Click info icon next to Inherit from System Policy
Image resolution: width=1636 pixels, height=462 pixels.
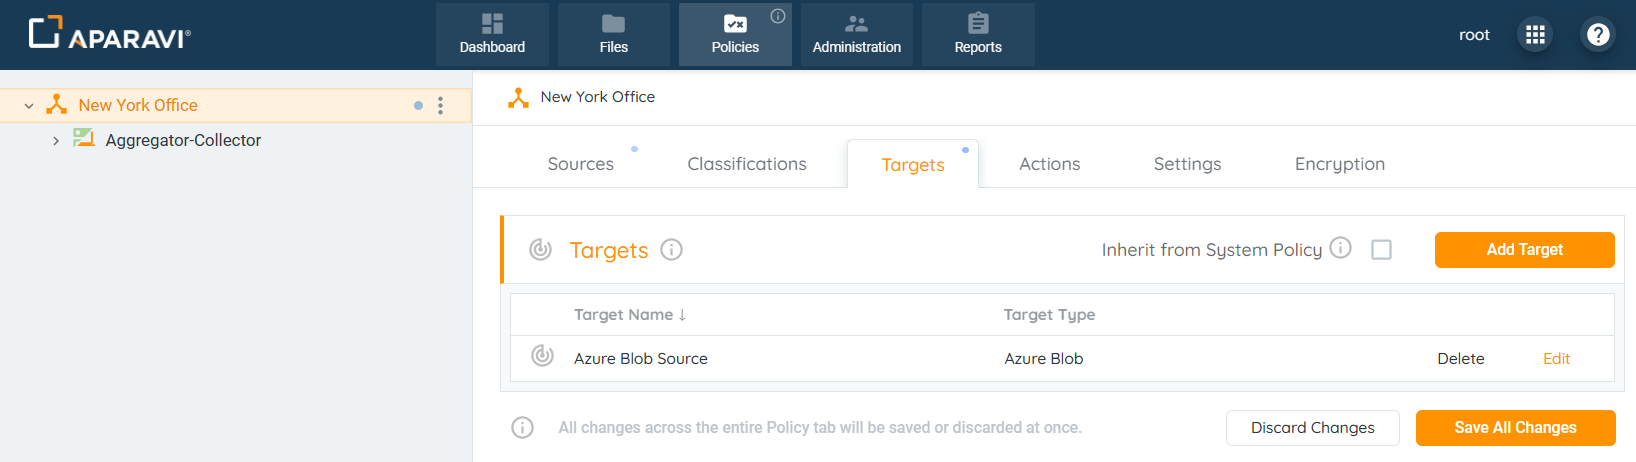click(1341, 248)
